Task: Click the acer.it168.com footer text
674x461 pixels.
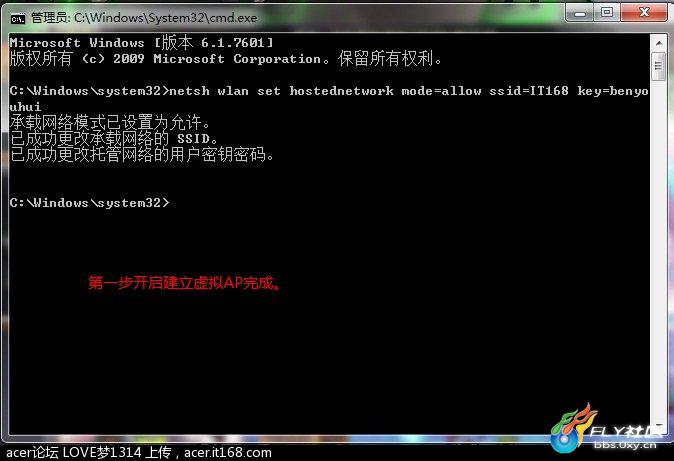Action: [x=228, y=453]
